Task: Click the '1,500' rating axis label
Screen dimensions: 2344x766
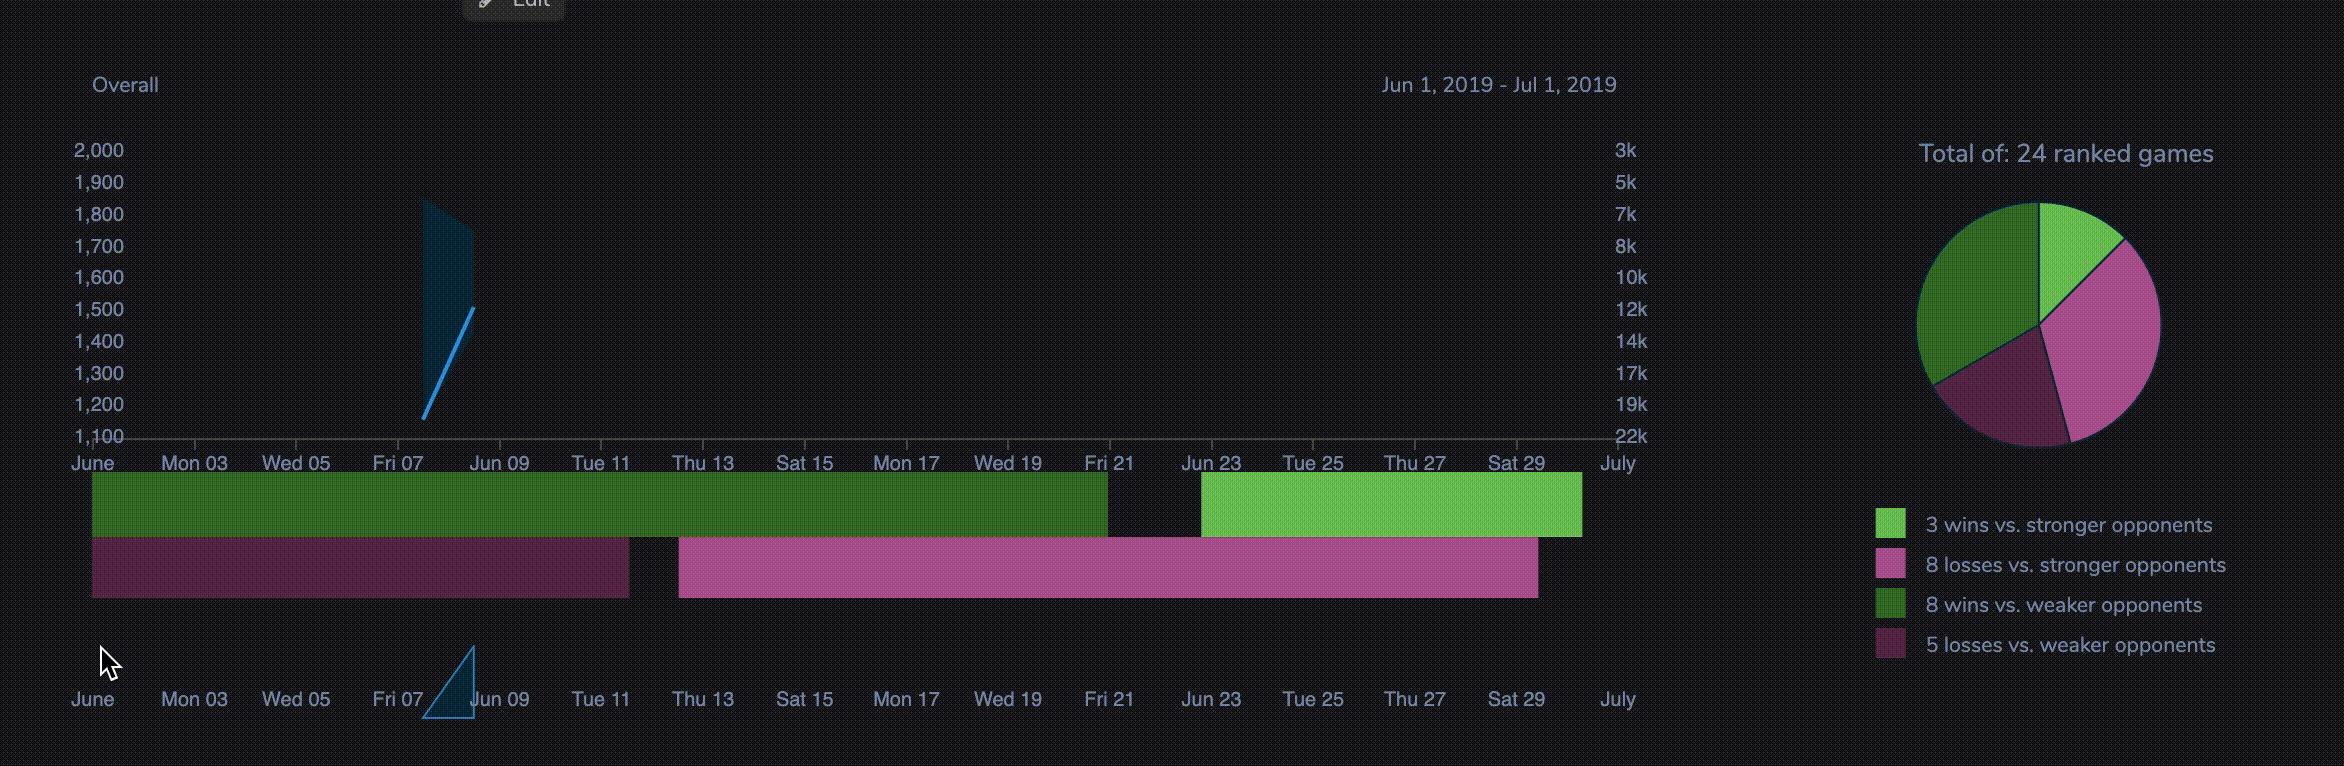Action: pyautogui.click(x=99, y=309)
